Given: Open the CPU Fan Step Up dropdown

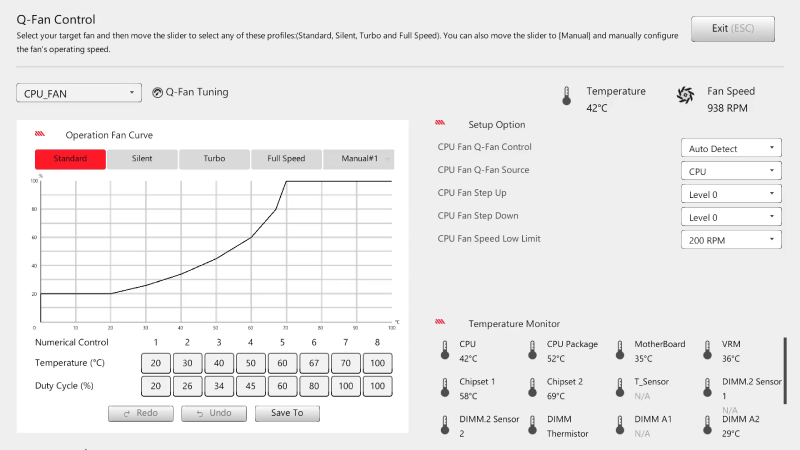Looking at the screenshot, I should [729, 194].
